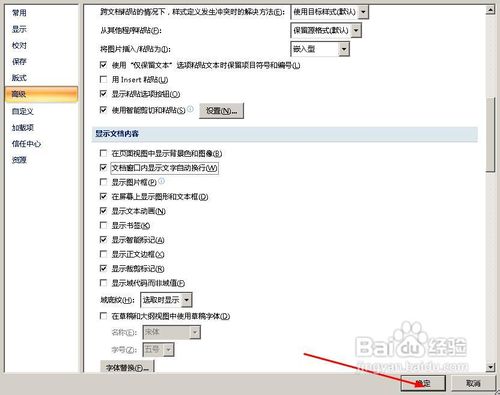The height and width of the screenshot is (395, 500).
Task: Click the 确定 button
Action: [x=423, y=383]
